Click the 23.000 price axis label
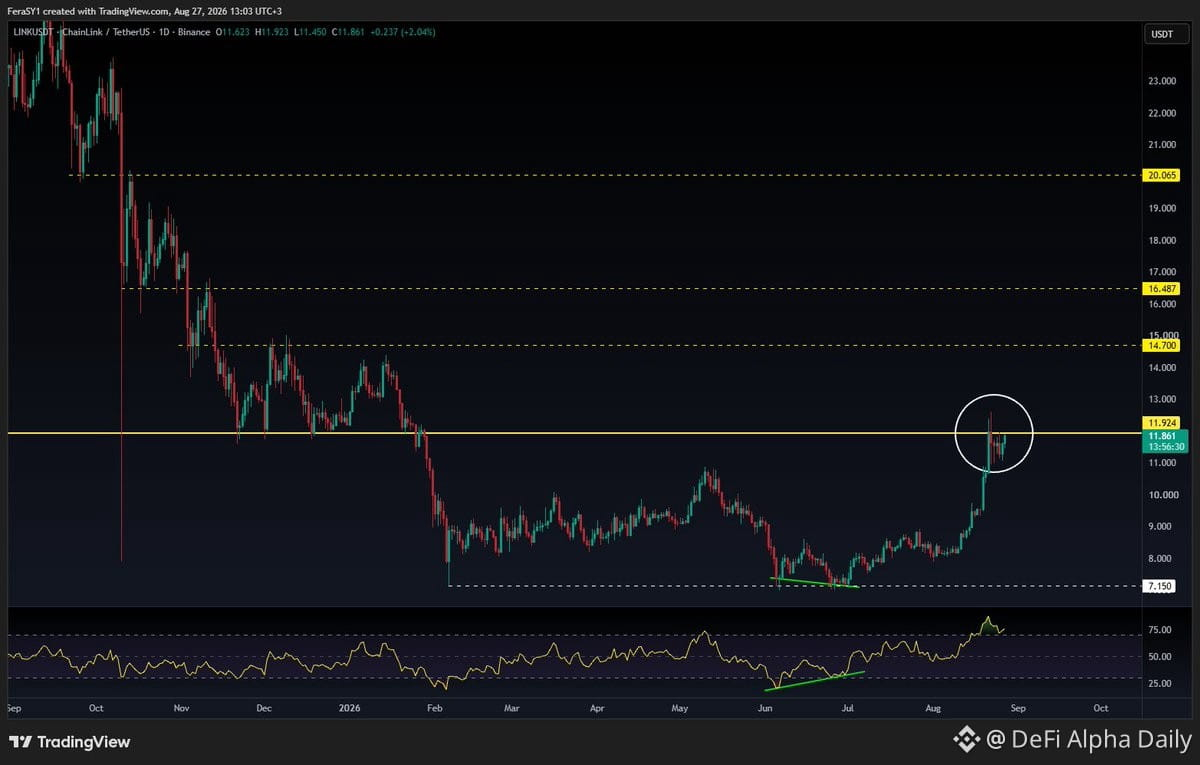Image resolution: width=1200 pixels, height=765 pixels. pos(1162,81)
